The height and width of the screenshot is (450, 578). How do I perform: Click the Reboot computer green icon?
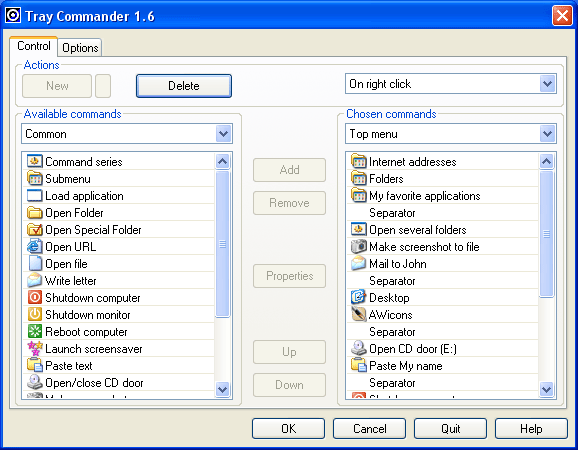point(35,331)
